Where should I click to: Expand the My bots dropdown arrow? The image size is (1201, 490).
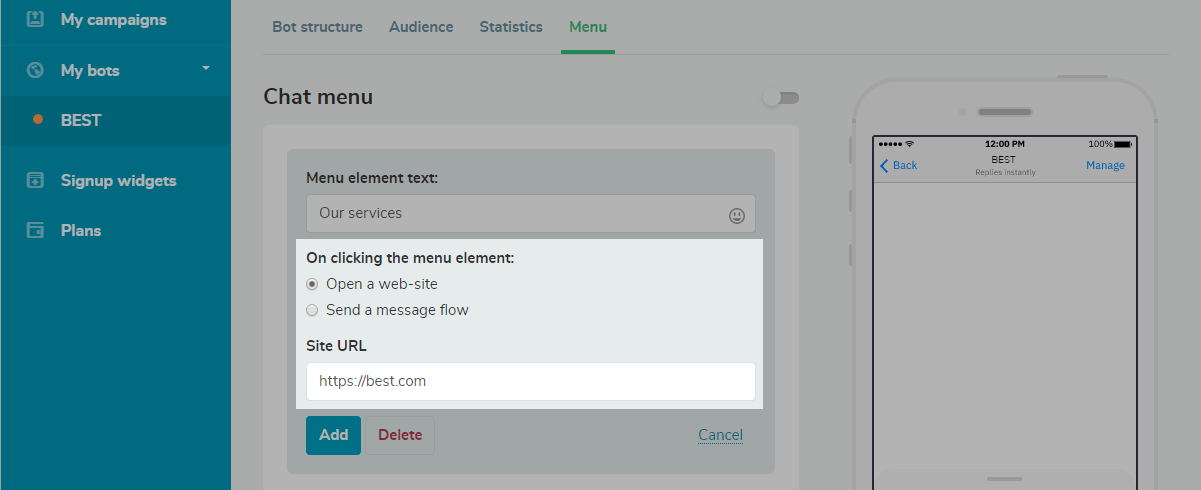point(206,69)
